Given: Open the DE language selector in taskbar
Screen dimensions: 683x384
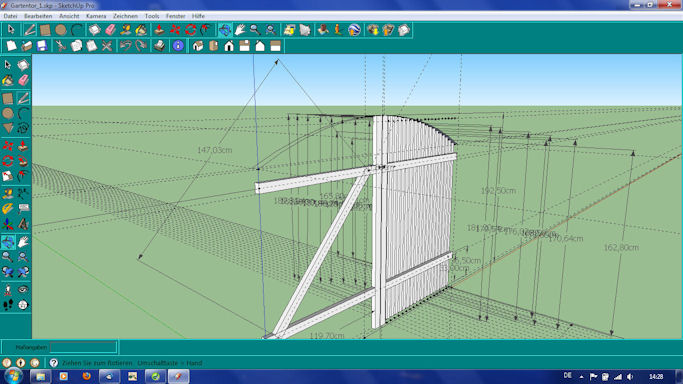Looking at the screenshot, I should coord(567,376).
